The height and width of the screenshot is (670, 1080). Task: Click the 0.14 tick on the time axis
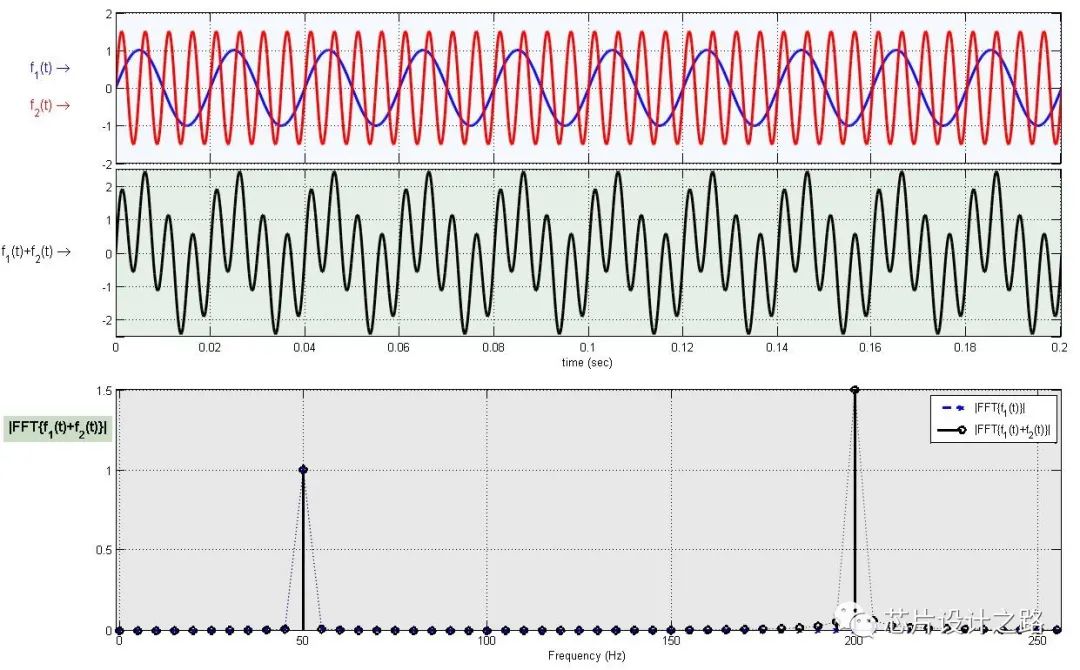[776, 348]
